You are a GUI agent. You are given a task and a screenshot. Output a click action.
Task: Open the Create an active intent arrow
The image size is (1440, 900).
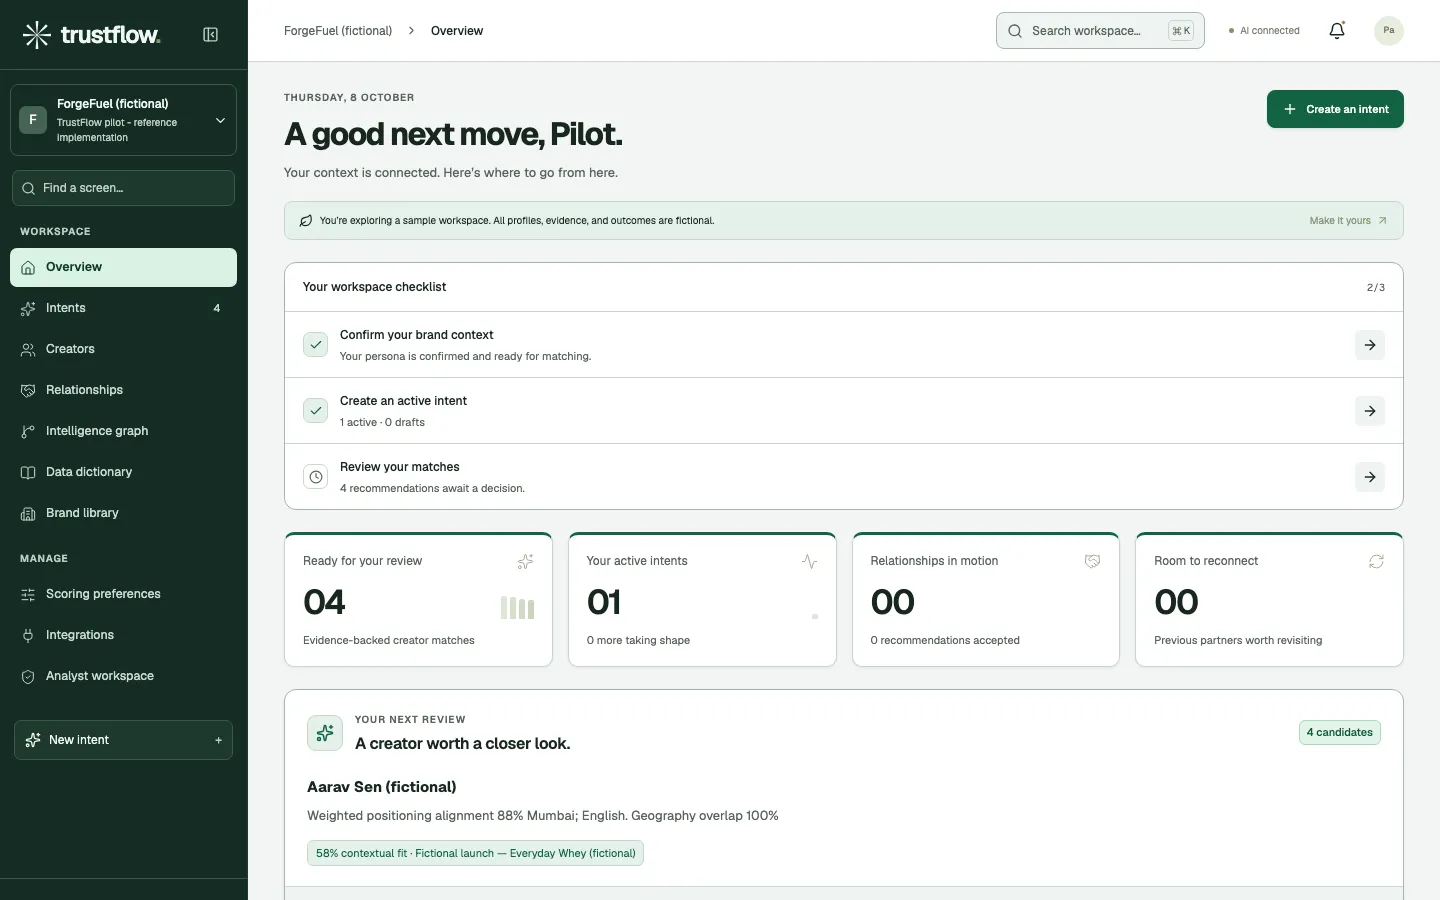coord(1370,411)
